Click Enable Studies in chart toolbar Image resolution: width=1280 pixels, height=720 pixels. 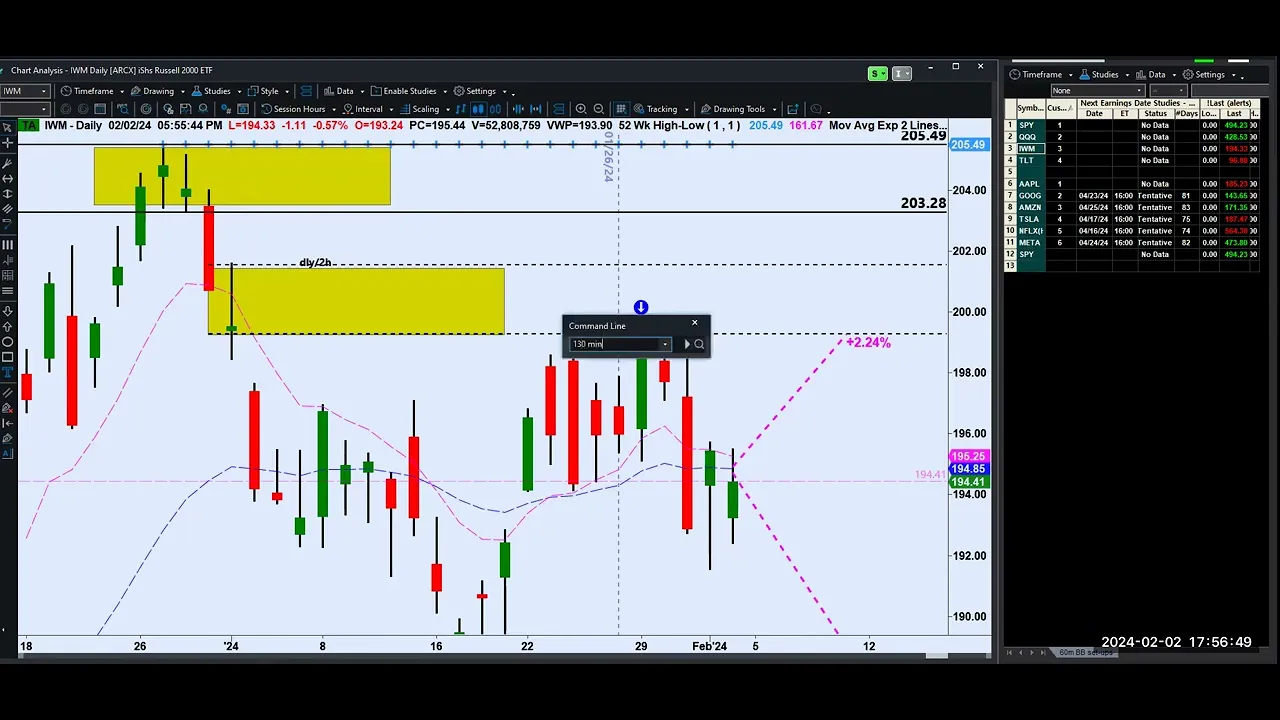tap(410, 91)
